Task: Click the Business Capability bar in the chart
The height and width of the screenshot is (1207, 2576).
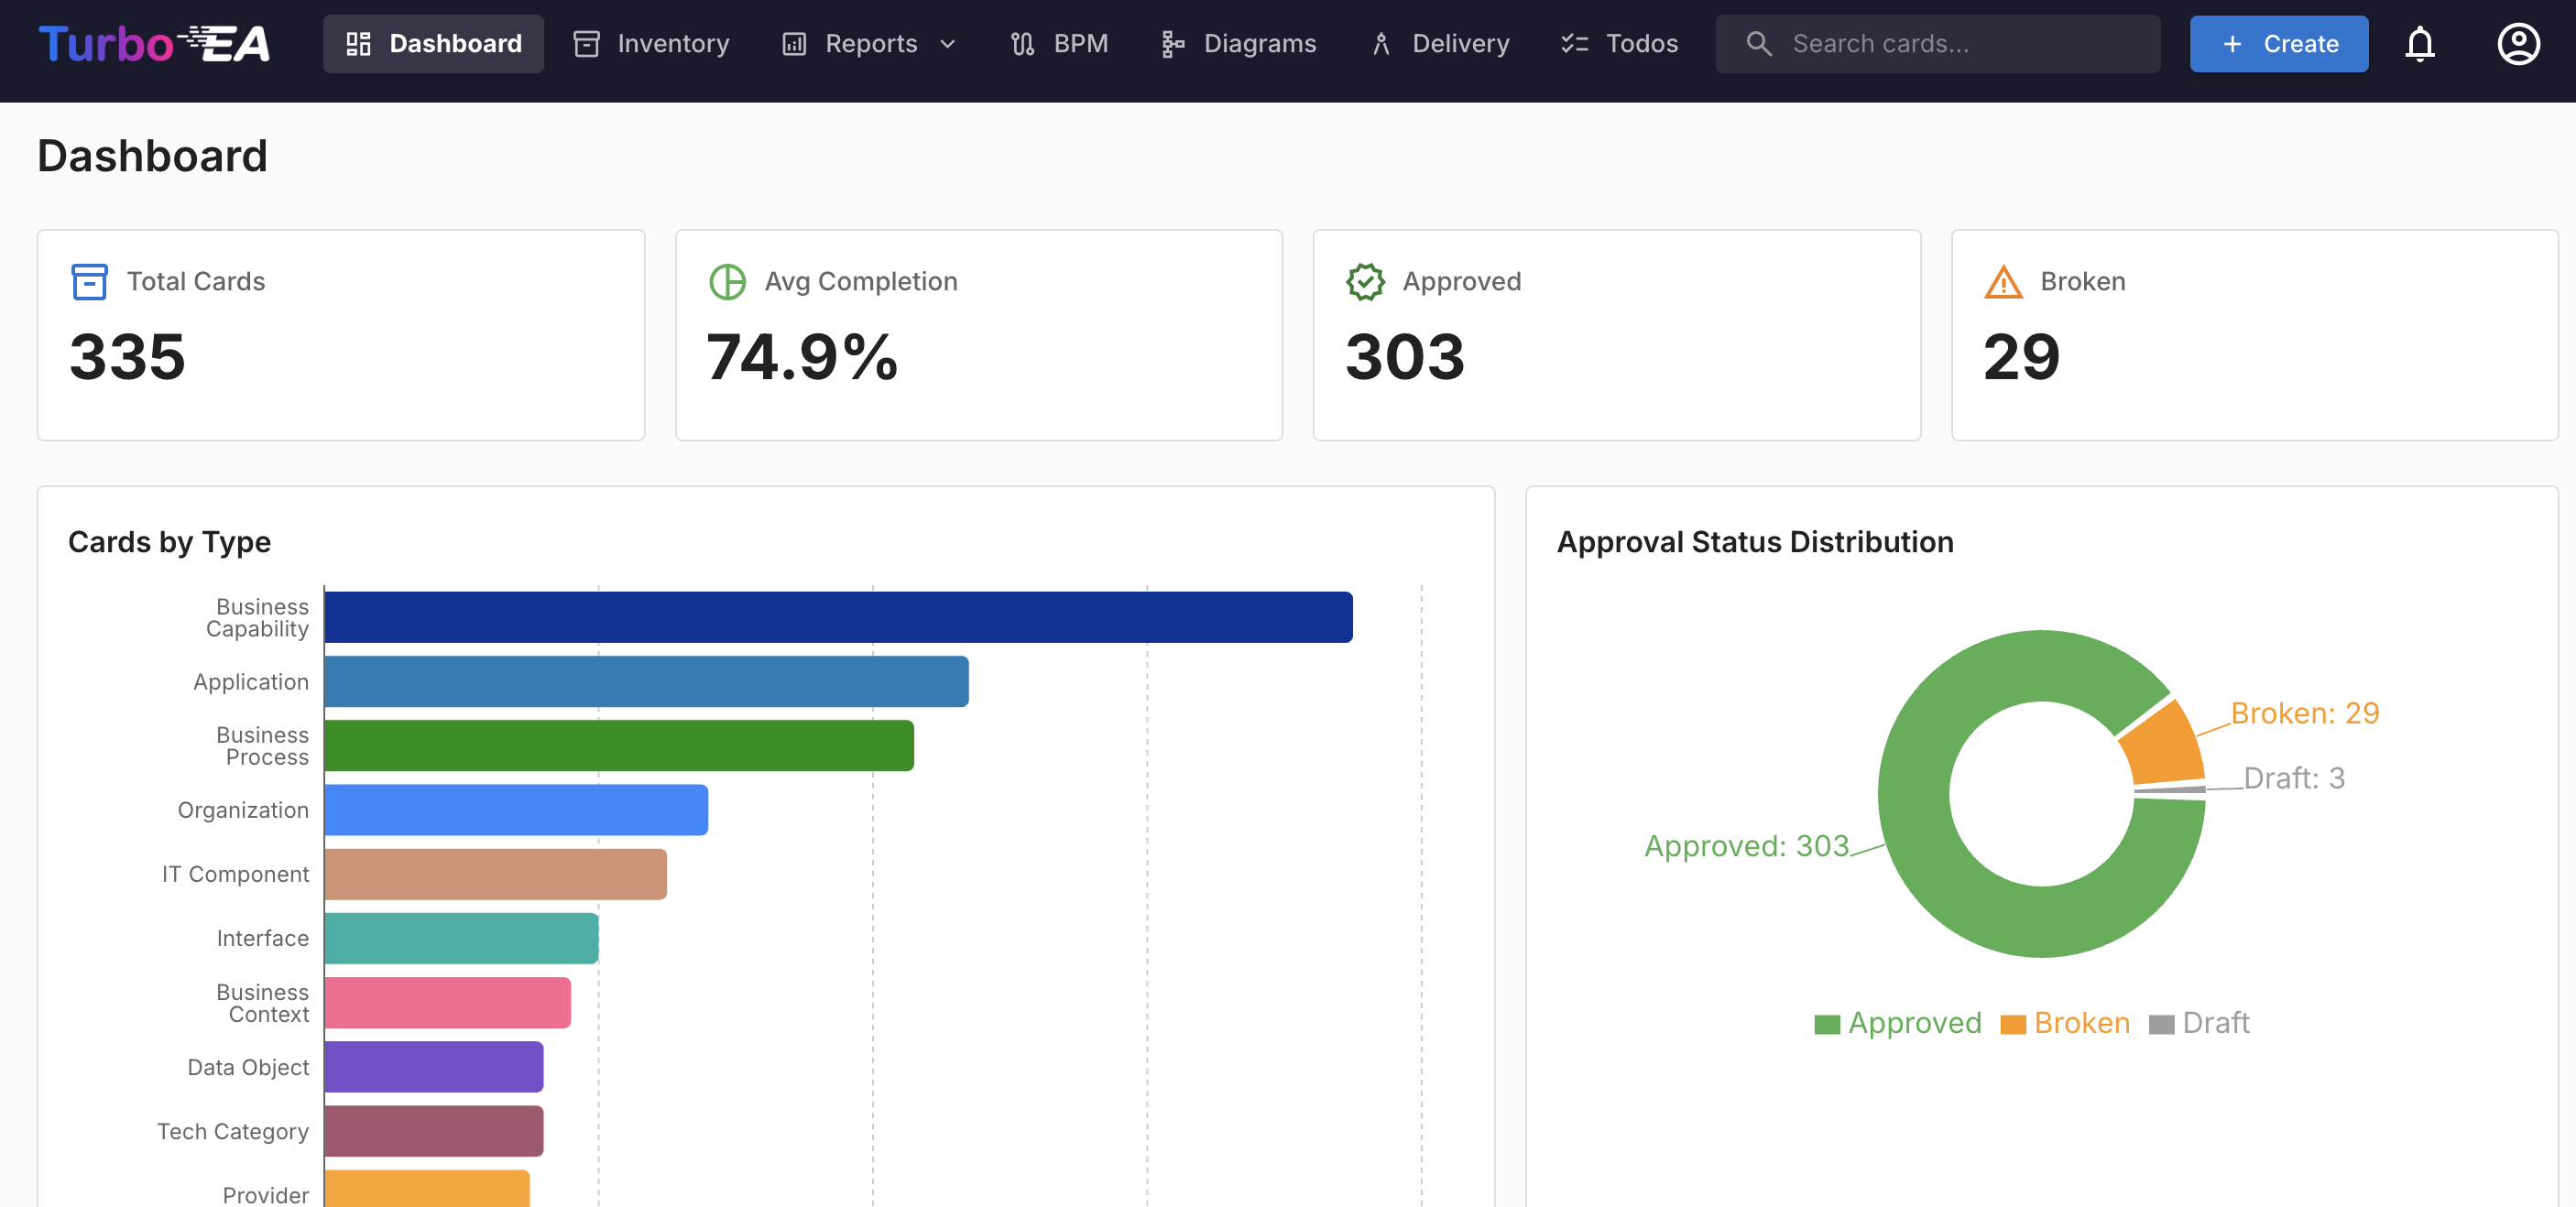Action: pos(838,617)
